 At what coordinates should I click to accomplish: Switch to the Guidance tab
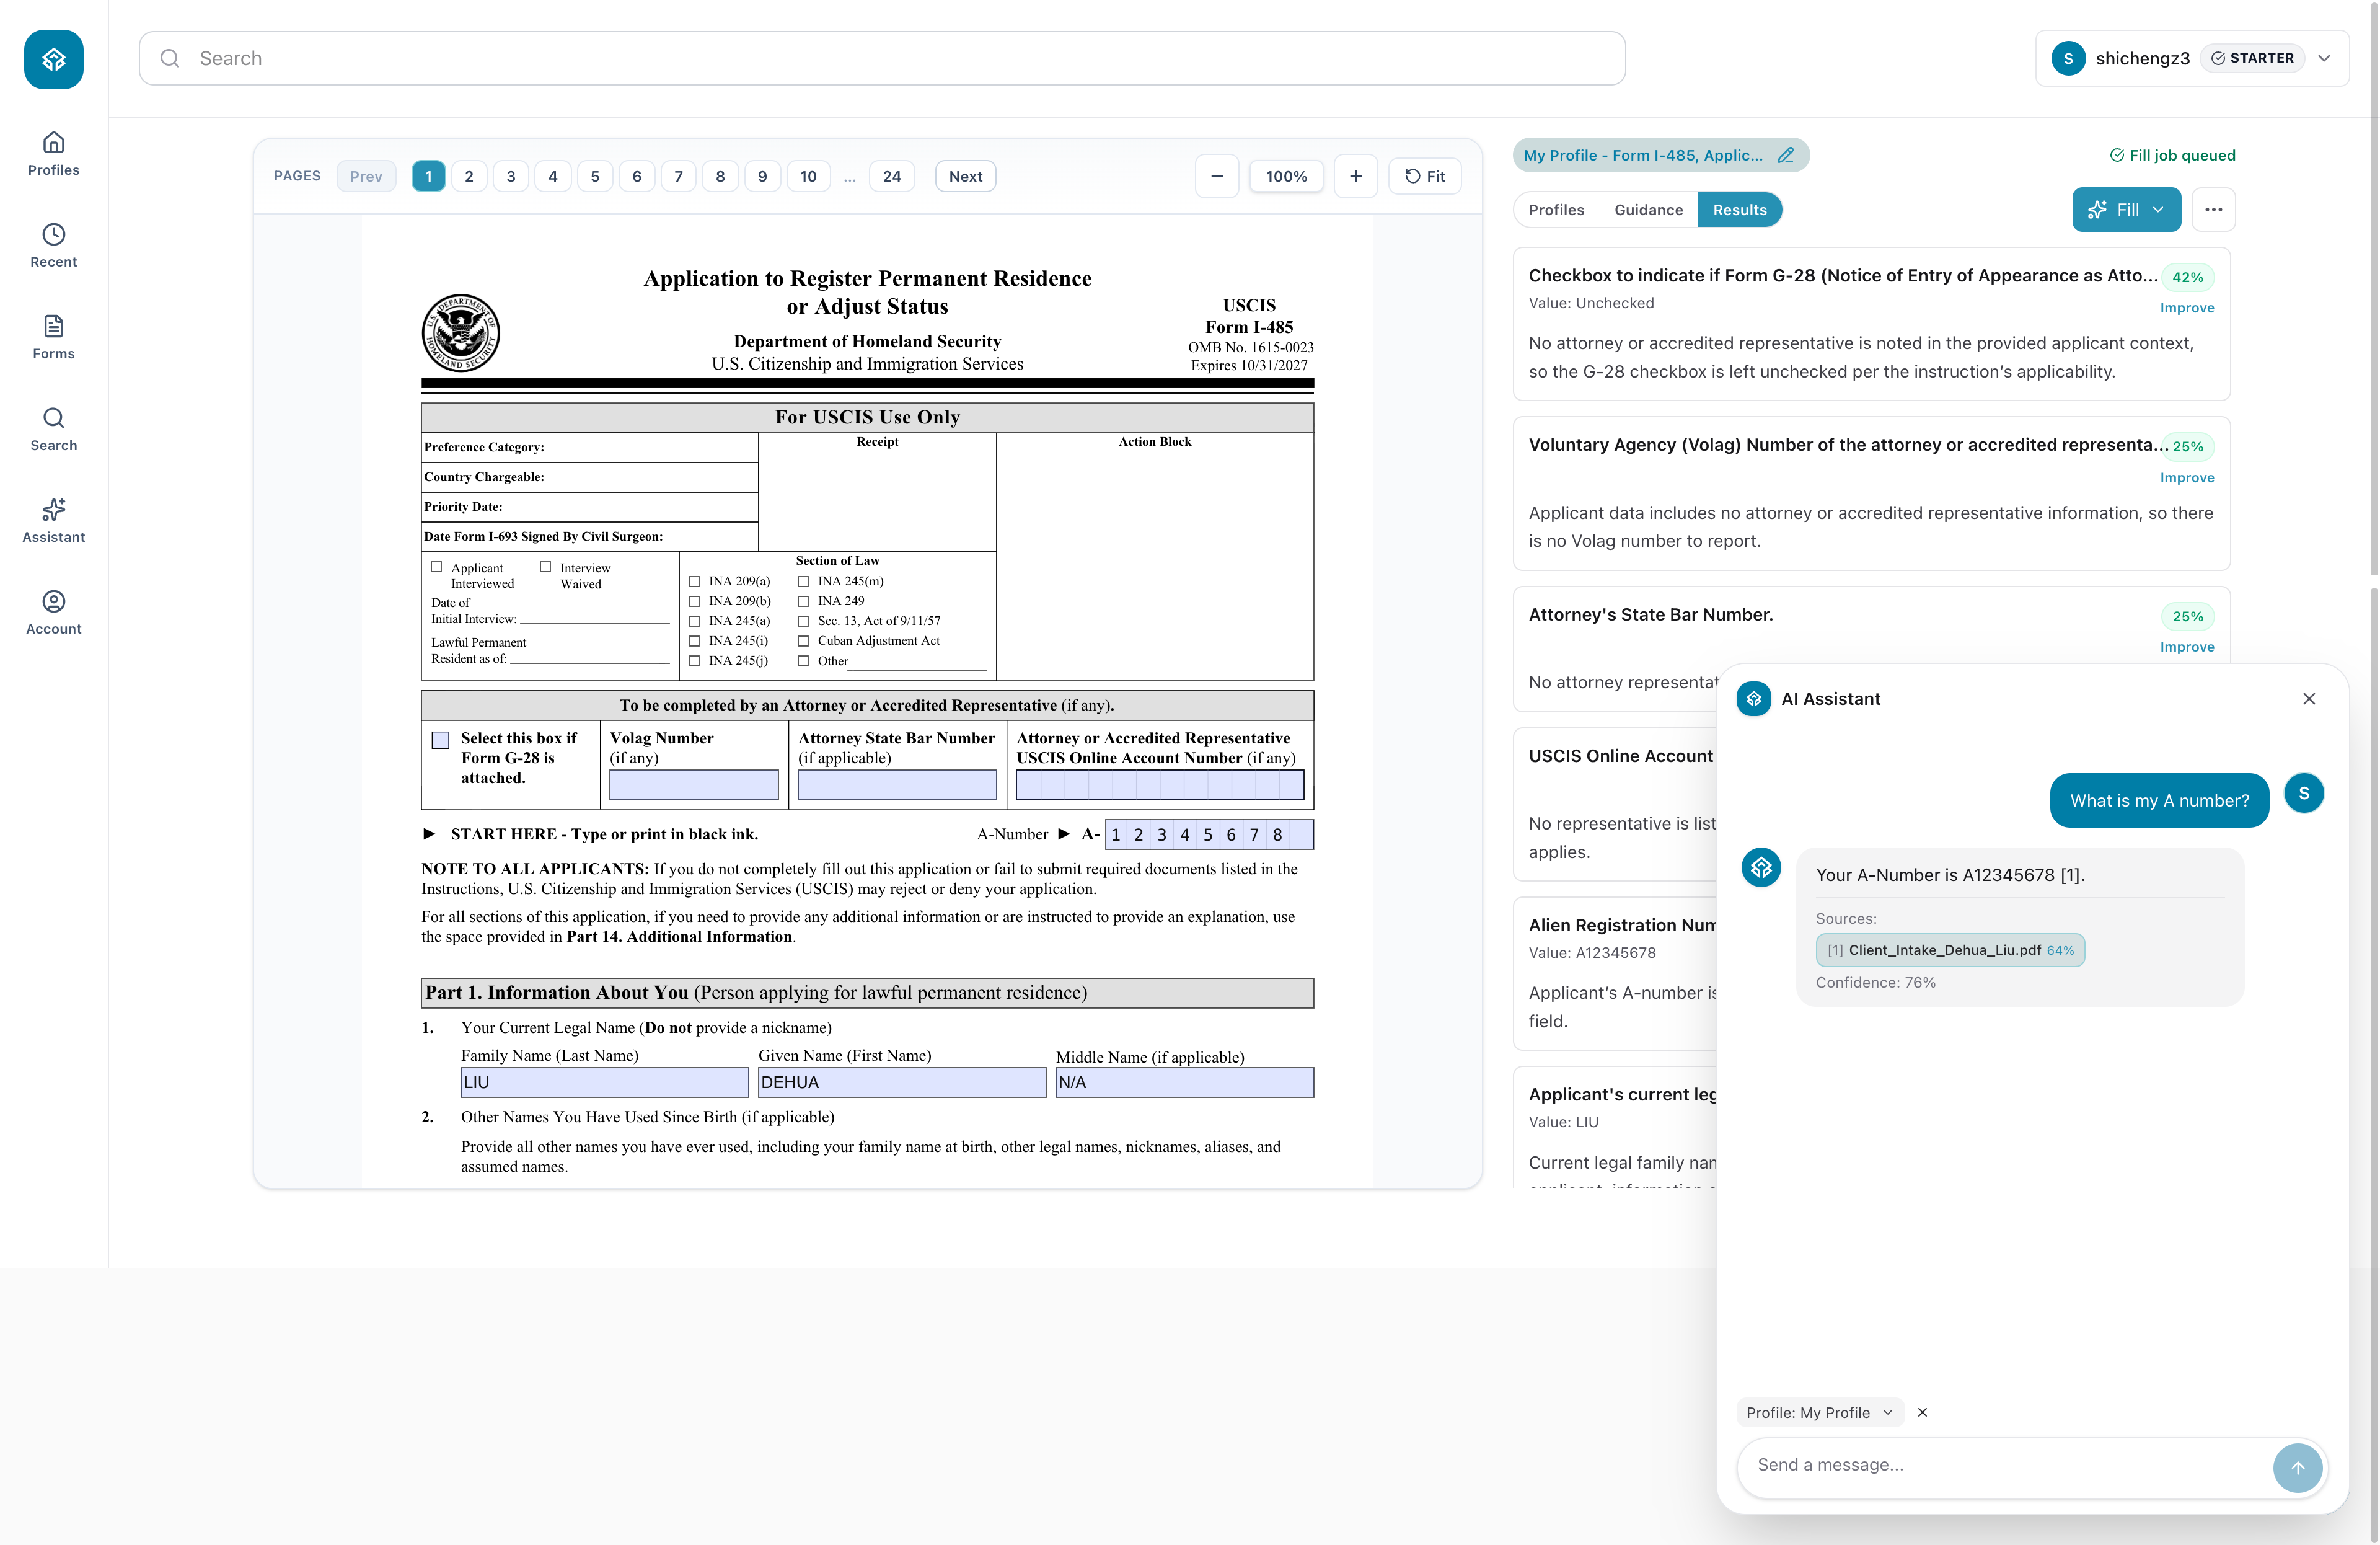[1648, 209]
